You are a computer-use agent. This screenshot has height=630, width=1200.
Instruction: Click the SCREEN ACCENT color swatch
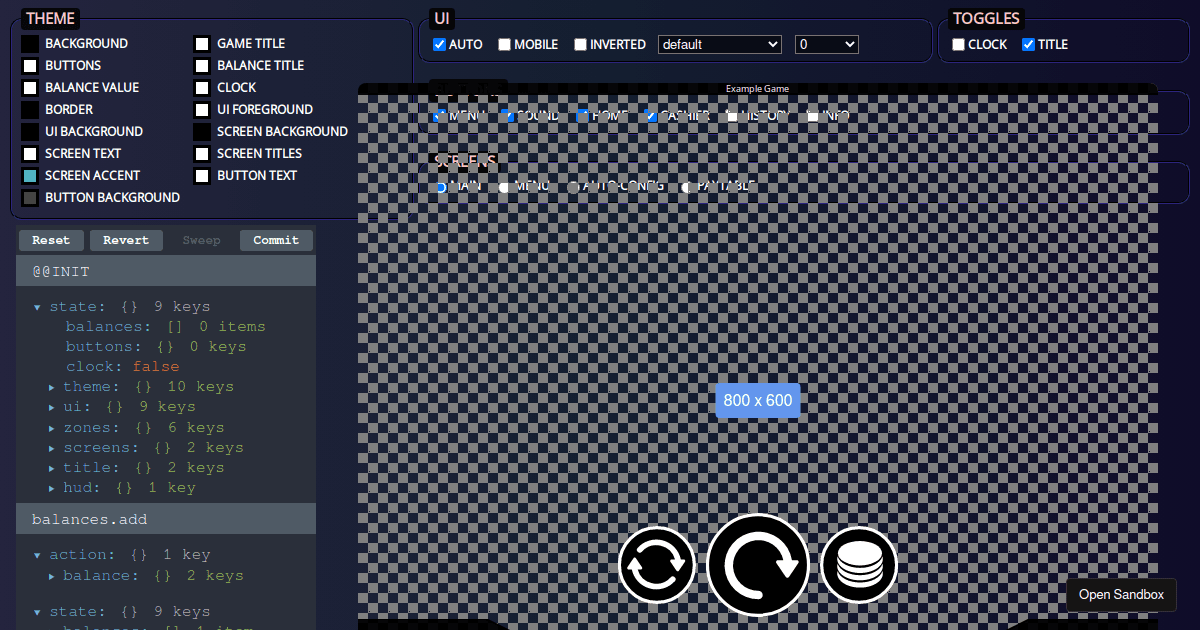29,175
